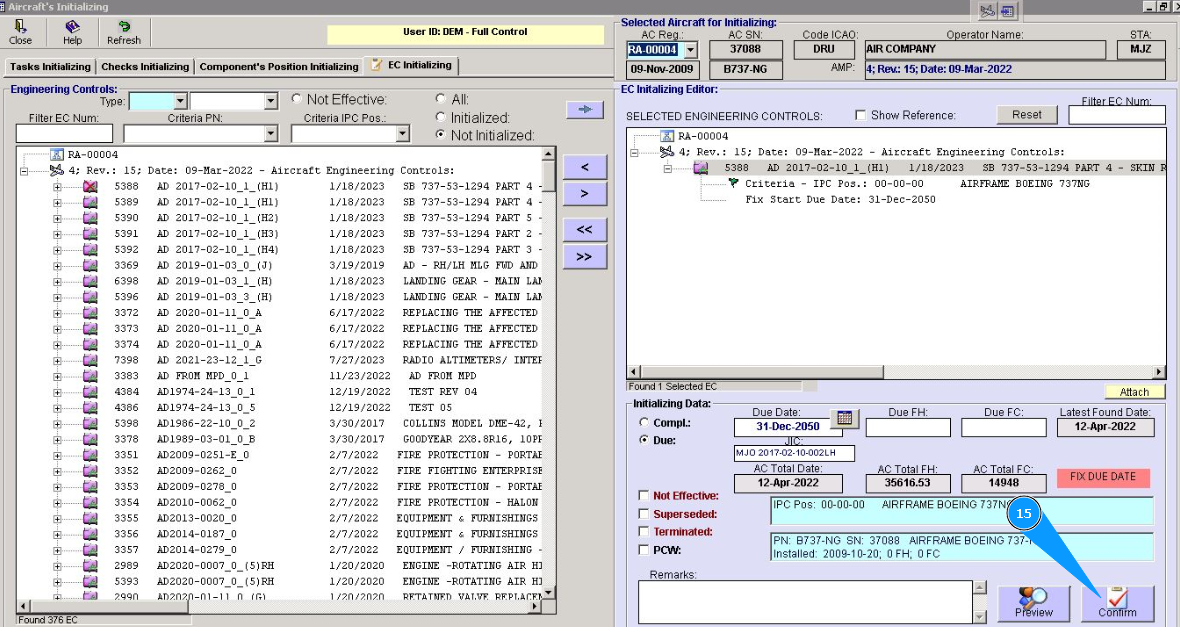Click the Reset button
1180x633 pixels.
pos(1026,115)
